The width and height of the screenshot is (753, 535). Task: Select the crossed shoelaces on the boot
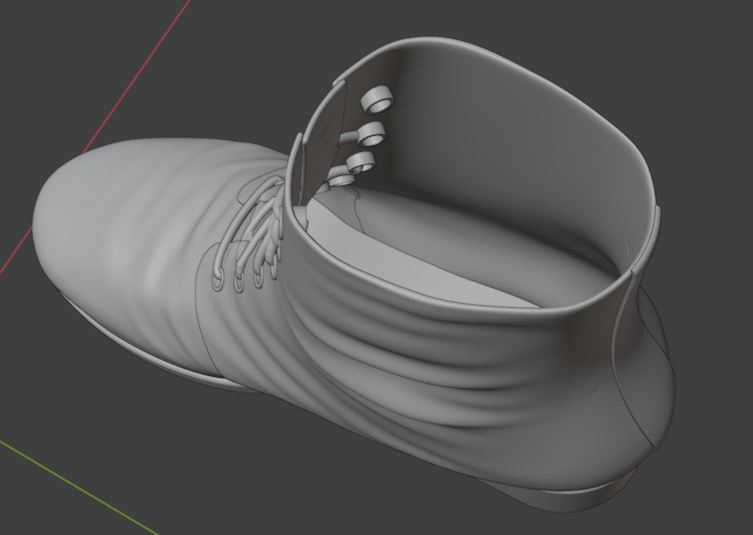click(250, 231)
